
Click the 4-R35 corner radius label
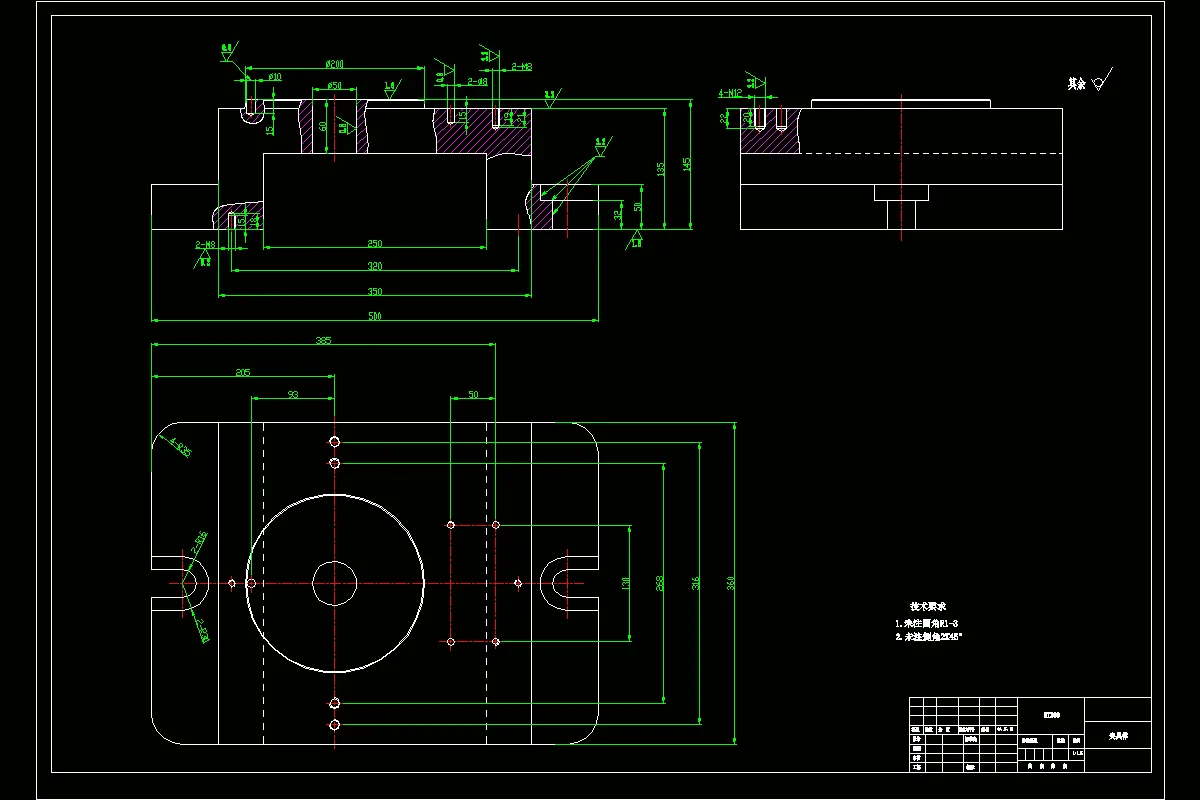click(180, 446)
